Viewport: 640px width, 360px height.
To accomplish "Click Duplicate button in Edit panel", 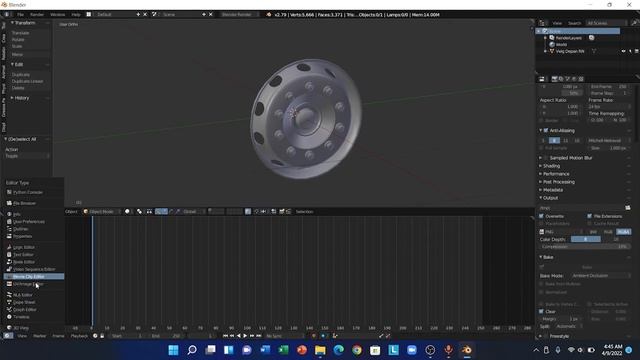I will pos(29,75).
